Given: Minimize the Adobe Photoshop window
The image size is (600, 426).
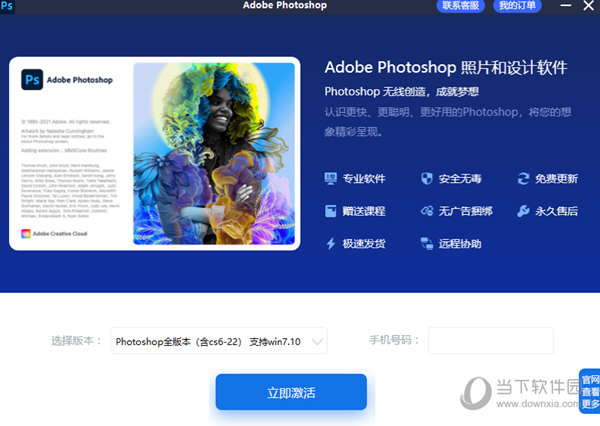Looking at the screenshot, I should pyautogui.click(x=566, y=5).
